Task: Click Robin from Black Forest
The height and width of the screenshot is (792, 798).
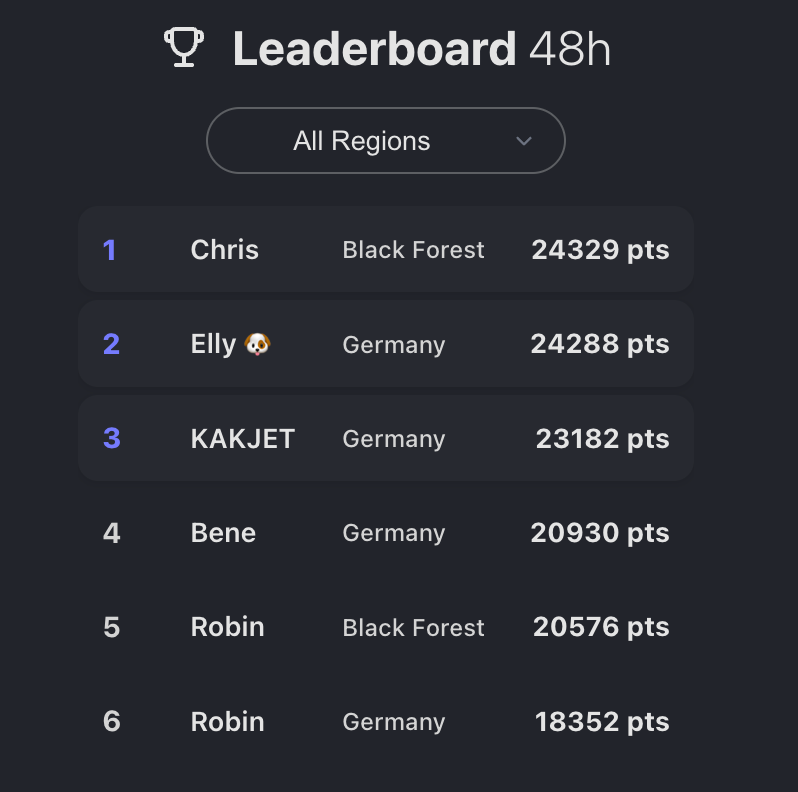Action: pos(227,627)
